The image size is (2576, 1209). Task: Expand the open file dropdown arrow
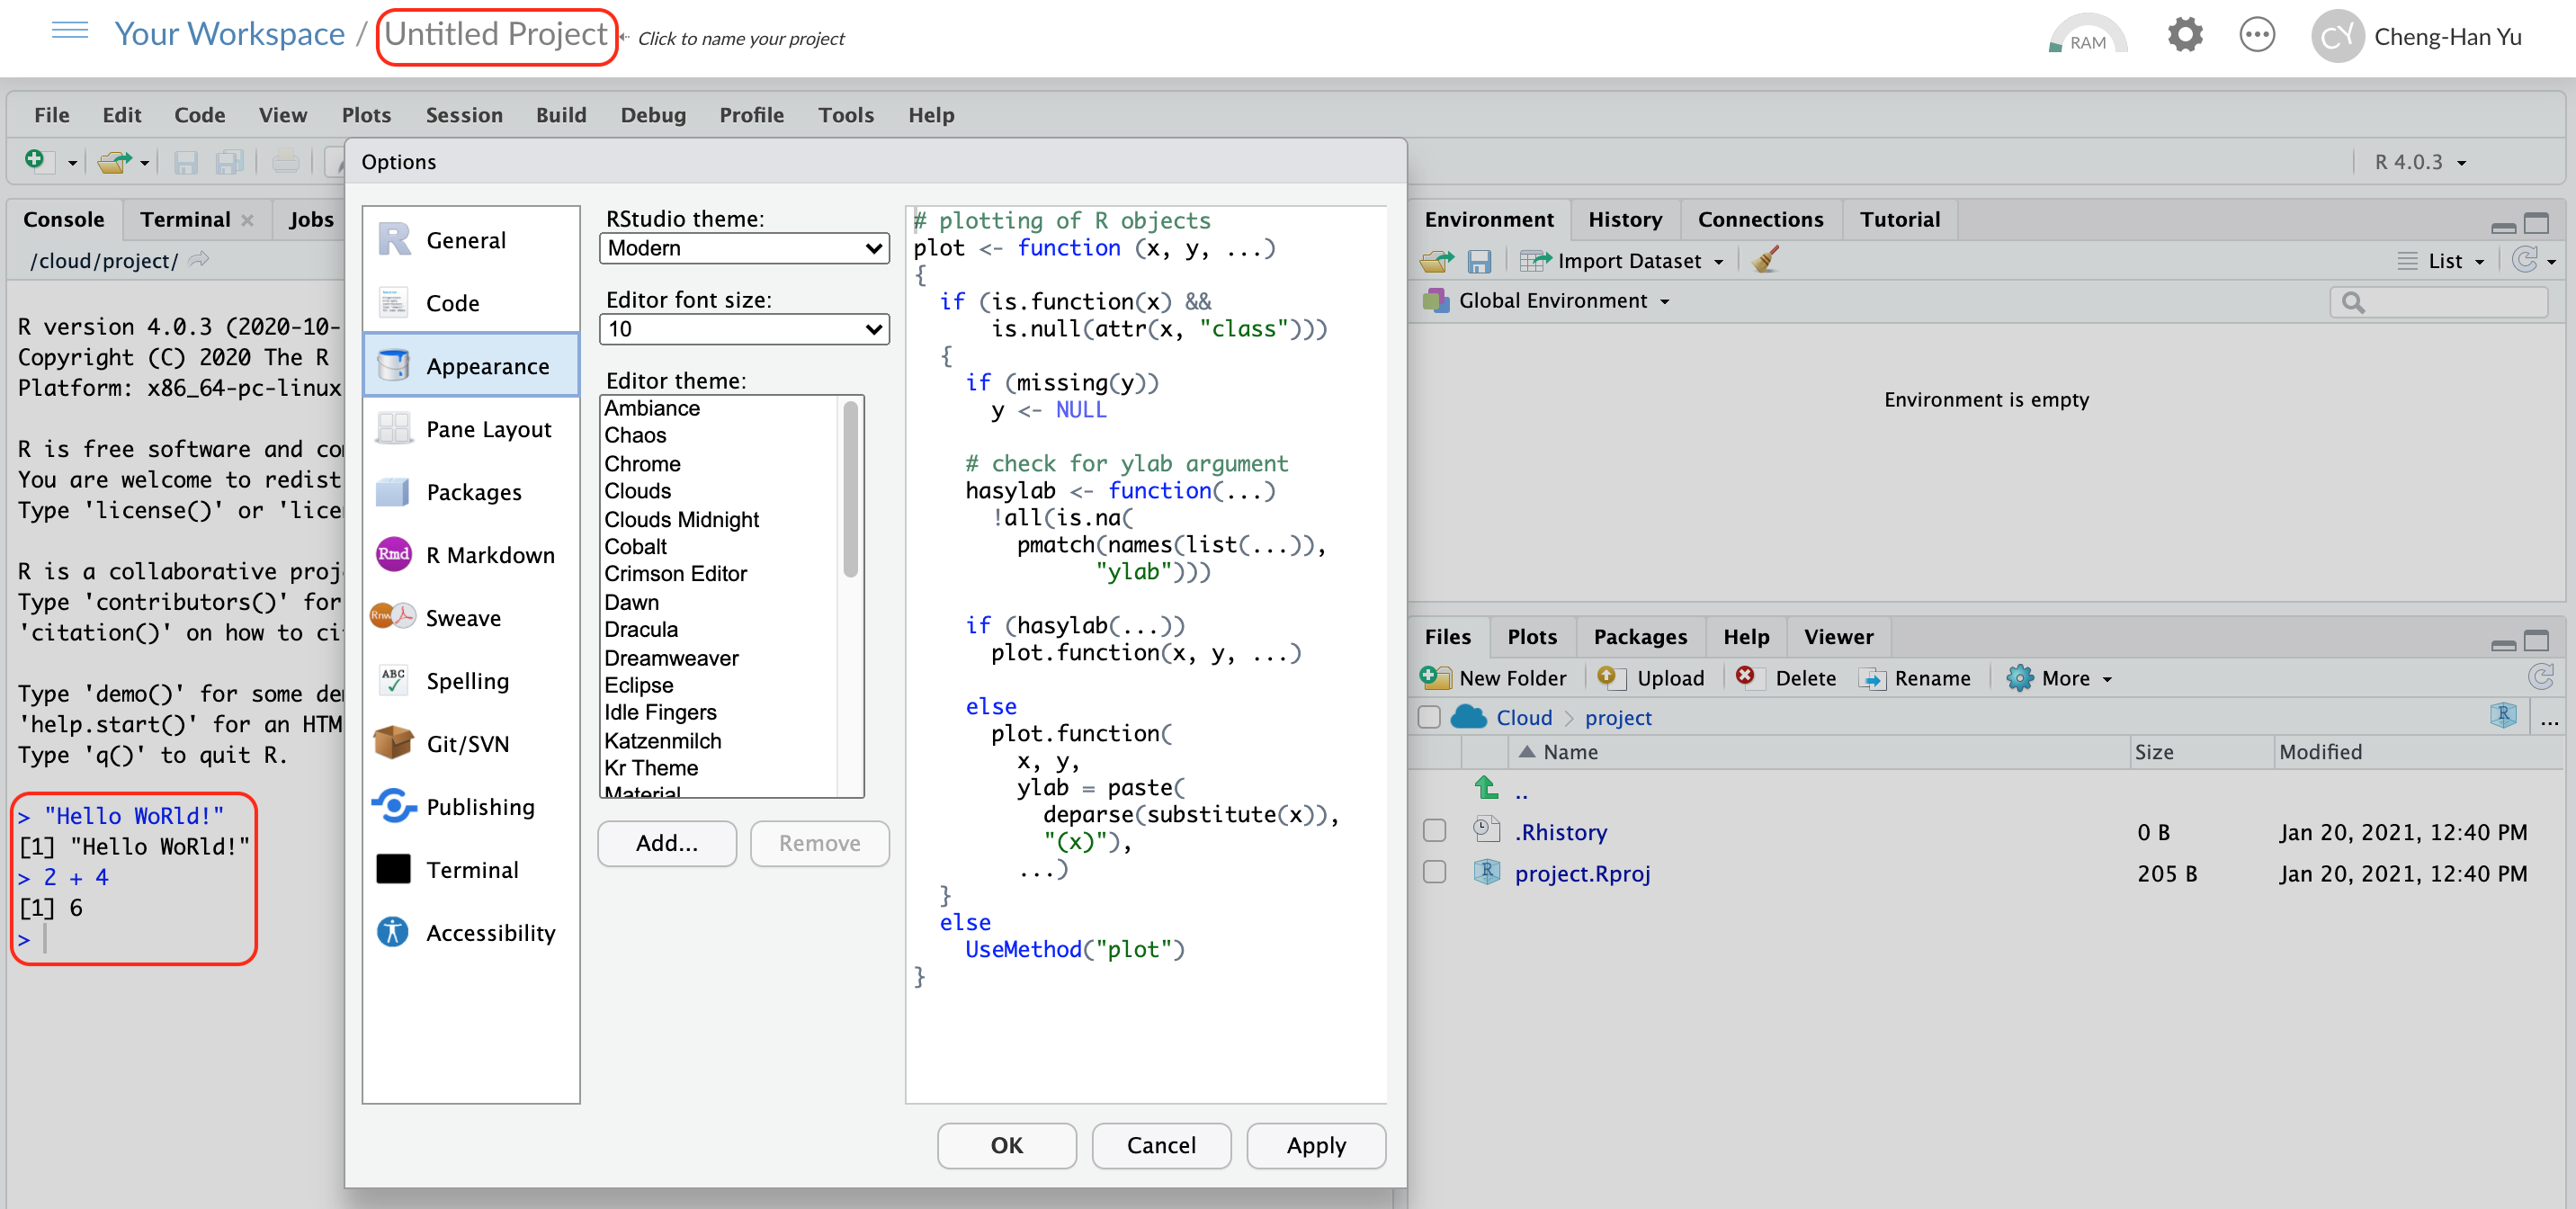click(x=144, y=163)
